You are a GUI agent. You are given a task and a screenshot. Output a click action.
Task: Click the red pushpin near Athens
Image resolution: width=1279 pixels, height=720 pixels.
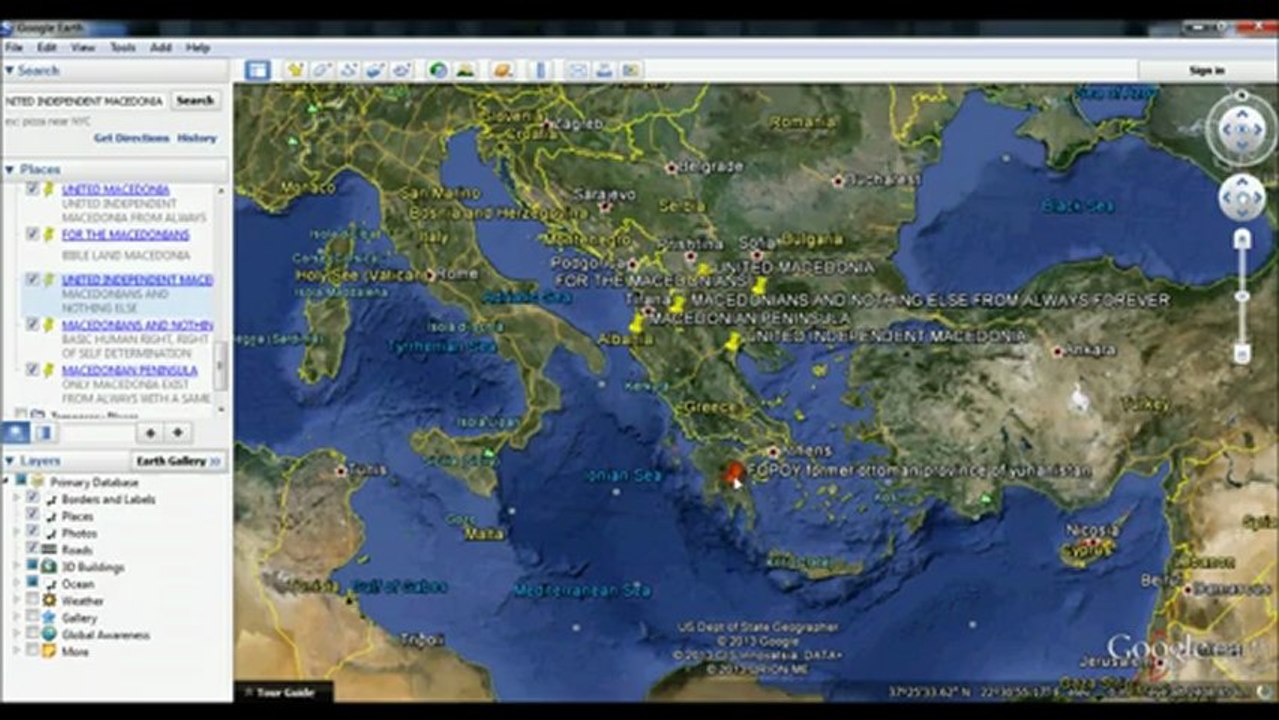(735, 472)
